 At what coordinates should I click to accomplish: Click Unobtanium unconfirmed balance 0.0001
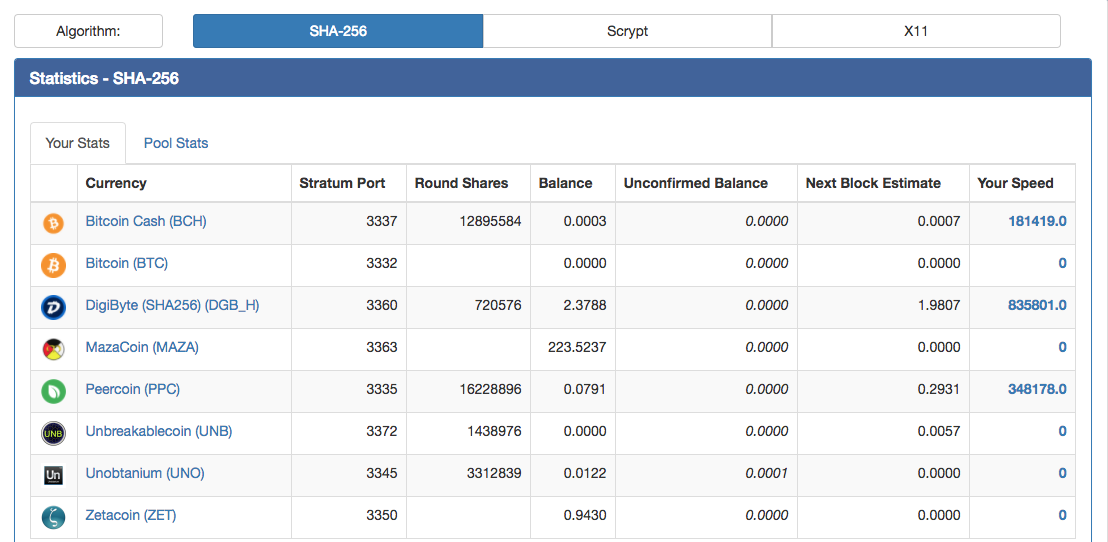click(767, 473)
